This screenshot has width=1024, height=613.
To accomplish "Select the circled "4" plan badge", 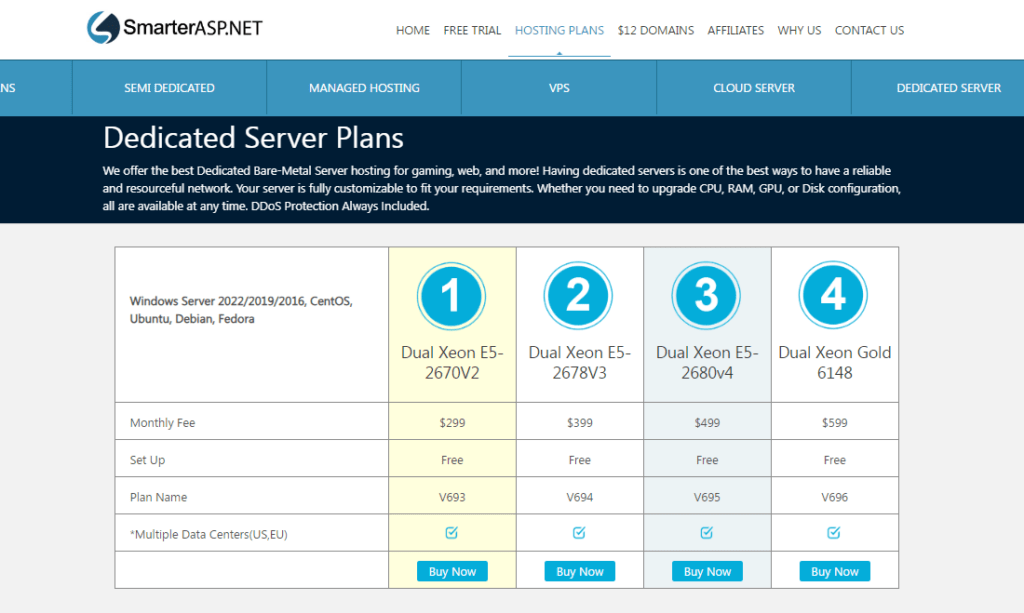I will pos(834,295).
